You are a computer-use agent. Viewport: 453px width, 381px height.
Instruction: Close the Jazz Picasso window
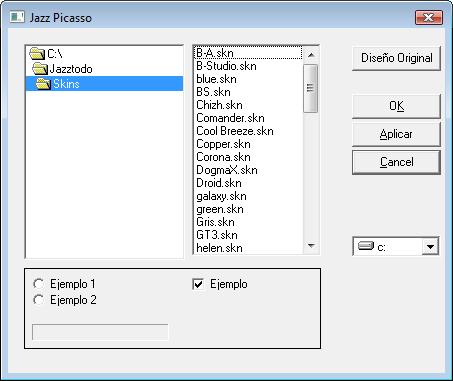429,18
